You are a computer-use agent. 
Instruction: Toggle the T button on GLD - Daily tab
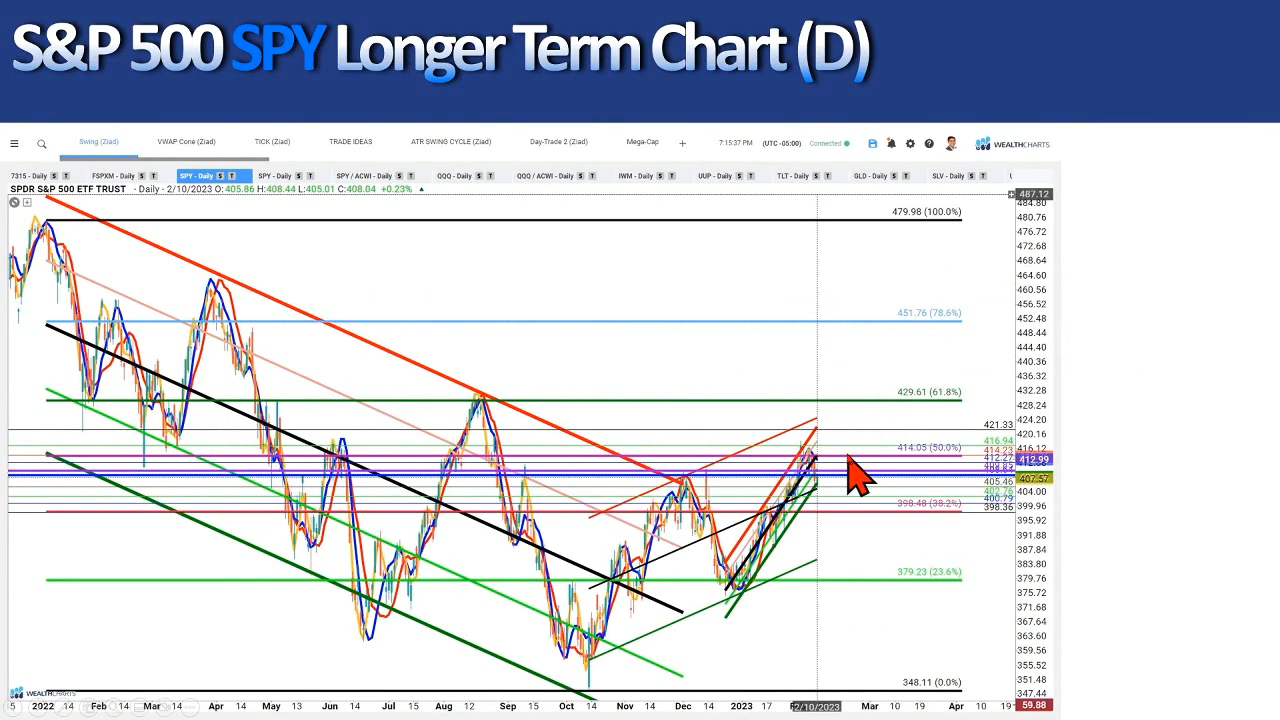point(908,176)
